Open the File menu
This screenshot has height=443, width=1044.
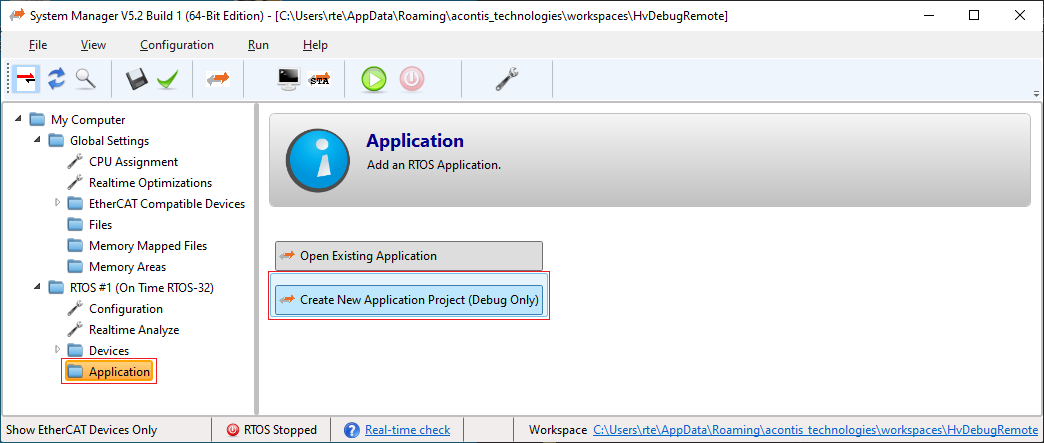38,45
